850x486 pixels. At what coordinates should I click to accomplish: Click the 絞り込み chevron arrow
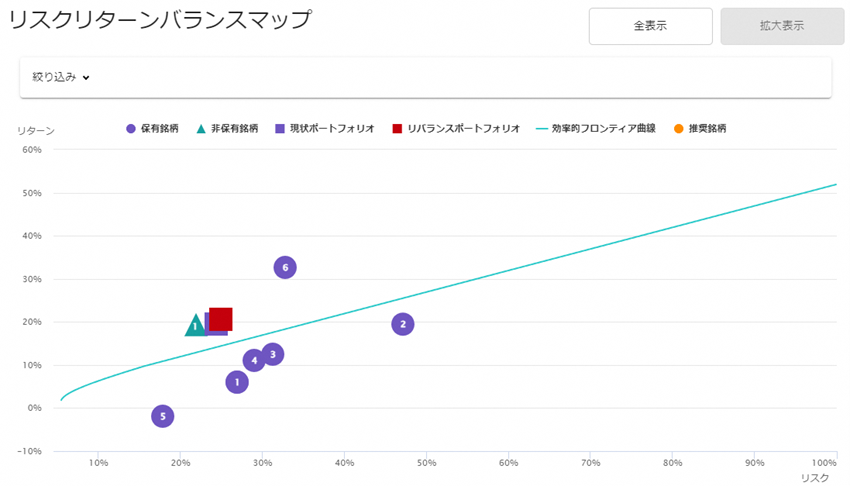(x=86, y=78)
